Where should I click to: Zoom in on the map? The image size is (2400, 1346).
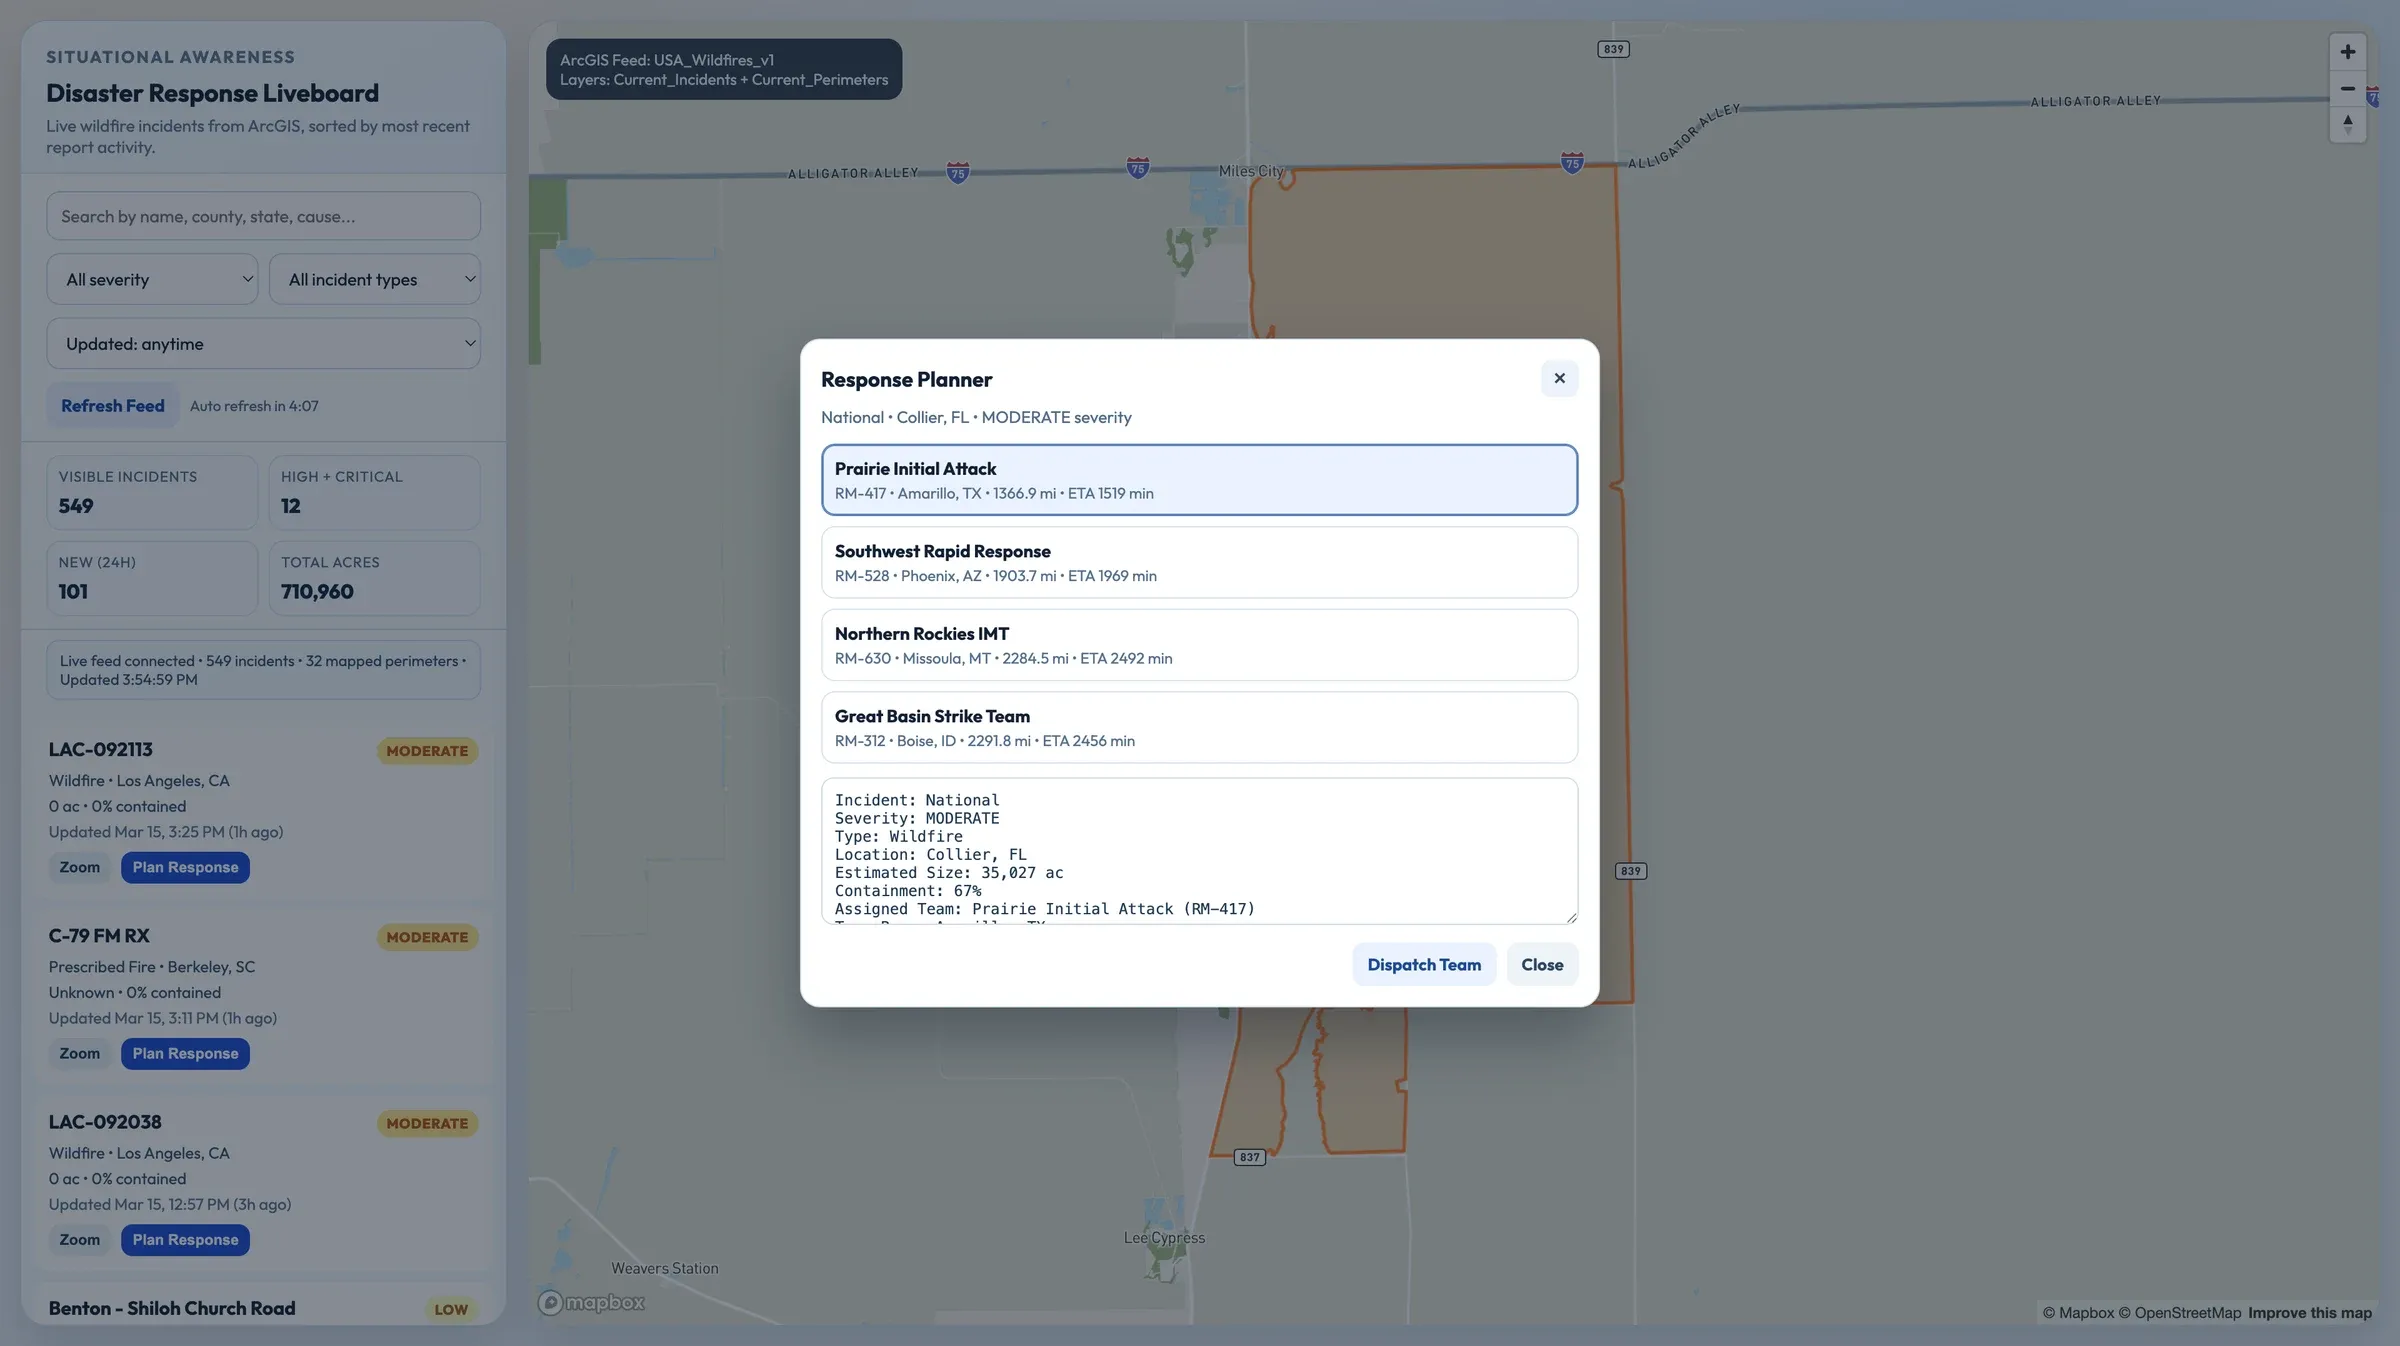pyautogui.click(x=2347, y=52)
